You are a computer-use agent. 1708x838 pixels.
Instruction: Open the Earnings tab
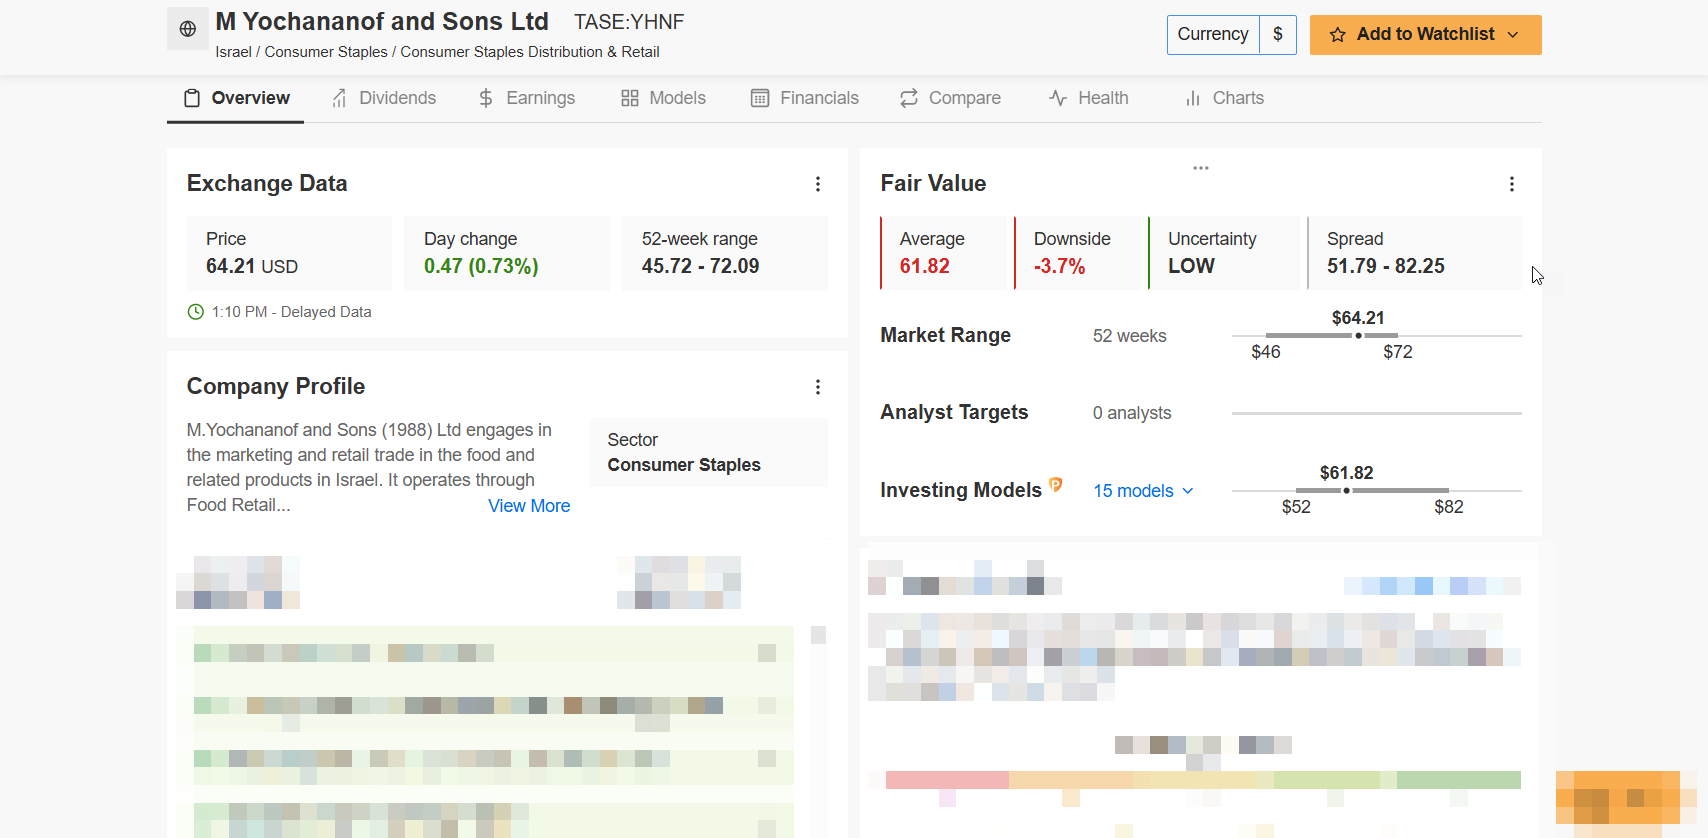(526, 98)
